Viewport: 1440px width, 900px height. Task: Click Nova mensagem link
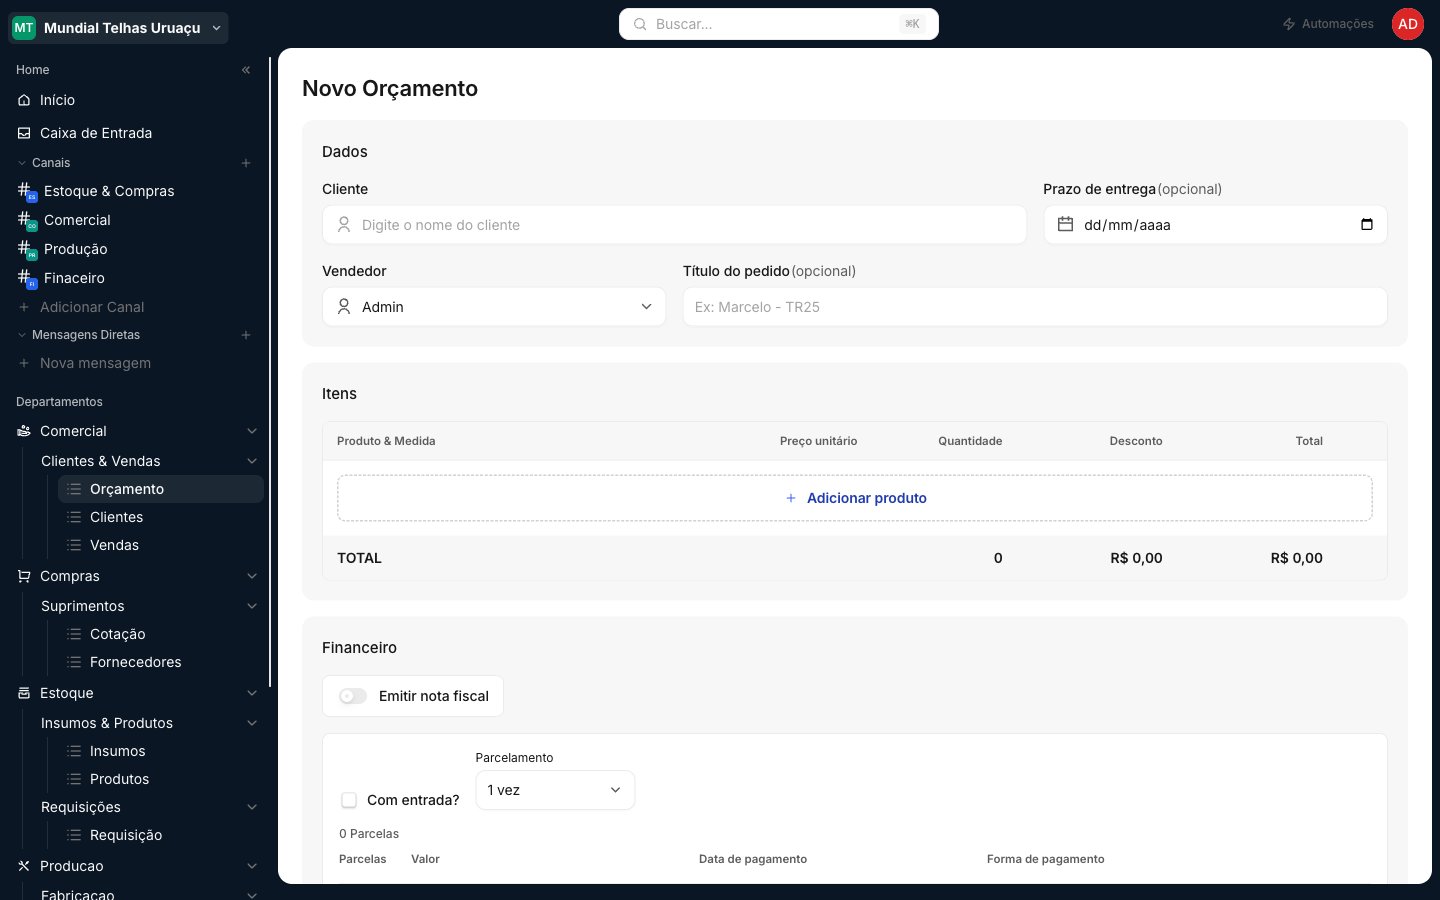click(95, 363)
